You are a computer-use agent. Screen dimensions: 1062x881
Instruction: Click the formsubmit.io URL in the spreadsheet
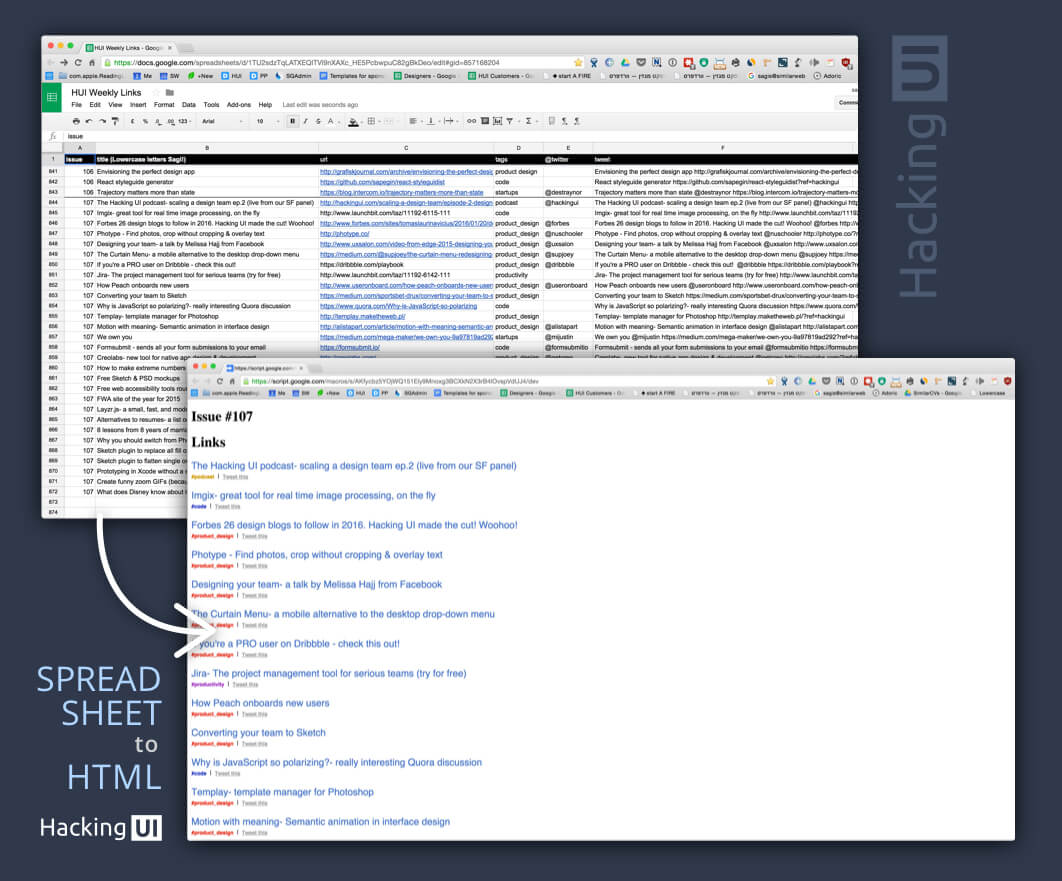(x=349, y=347)
